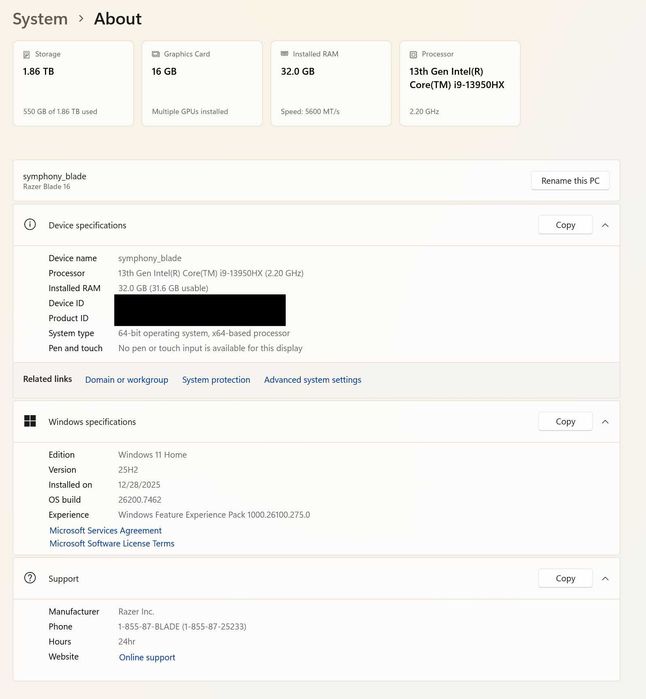Viewport: 646px width, 699px height.
Task: Click the symphony_blade PC name header
Action: click(54, 176)
